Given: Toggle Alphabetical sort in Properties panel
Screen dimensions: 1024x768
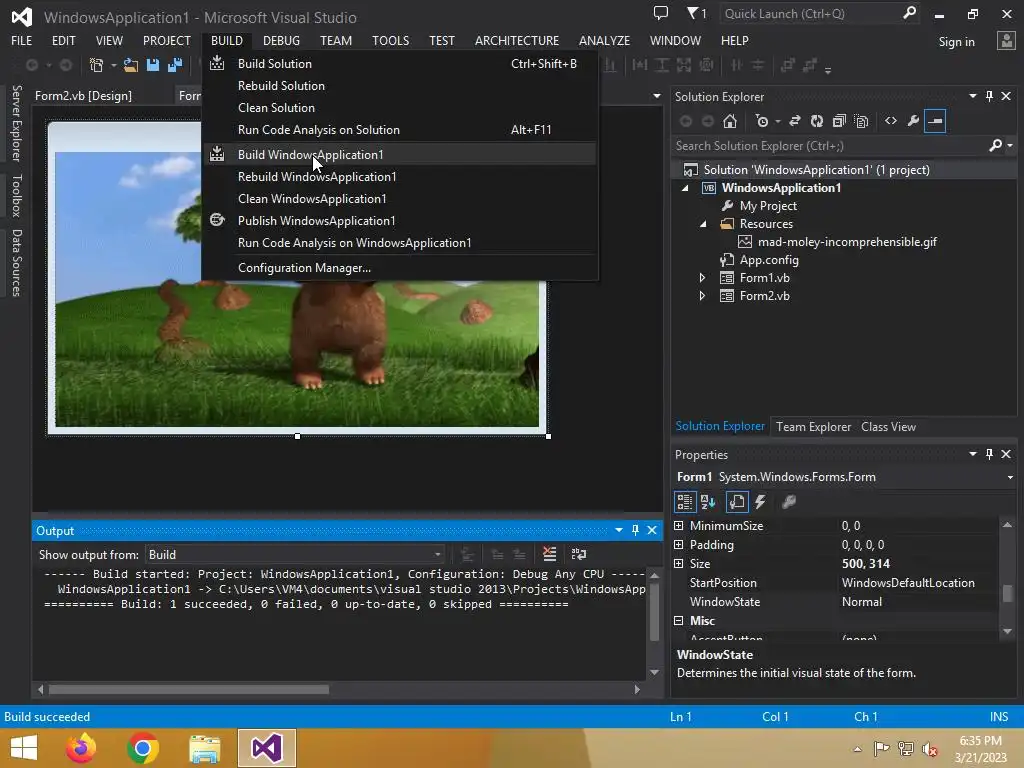Looking at the screenshot, I should point(708,502).
